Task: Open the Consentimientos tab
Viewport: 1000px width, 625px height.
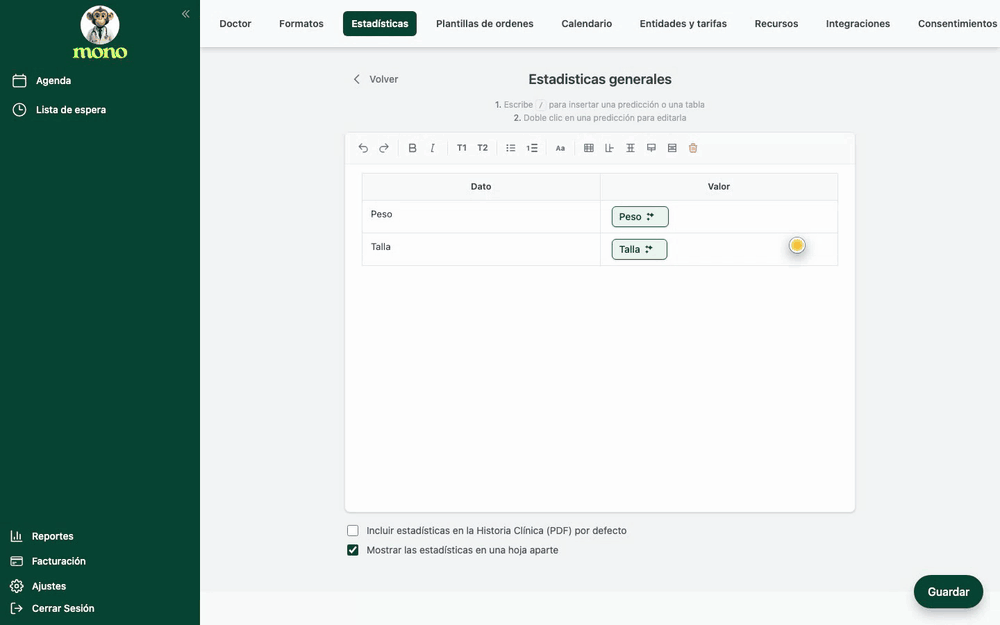Action: tap(957, 24)
